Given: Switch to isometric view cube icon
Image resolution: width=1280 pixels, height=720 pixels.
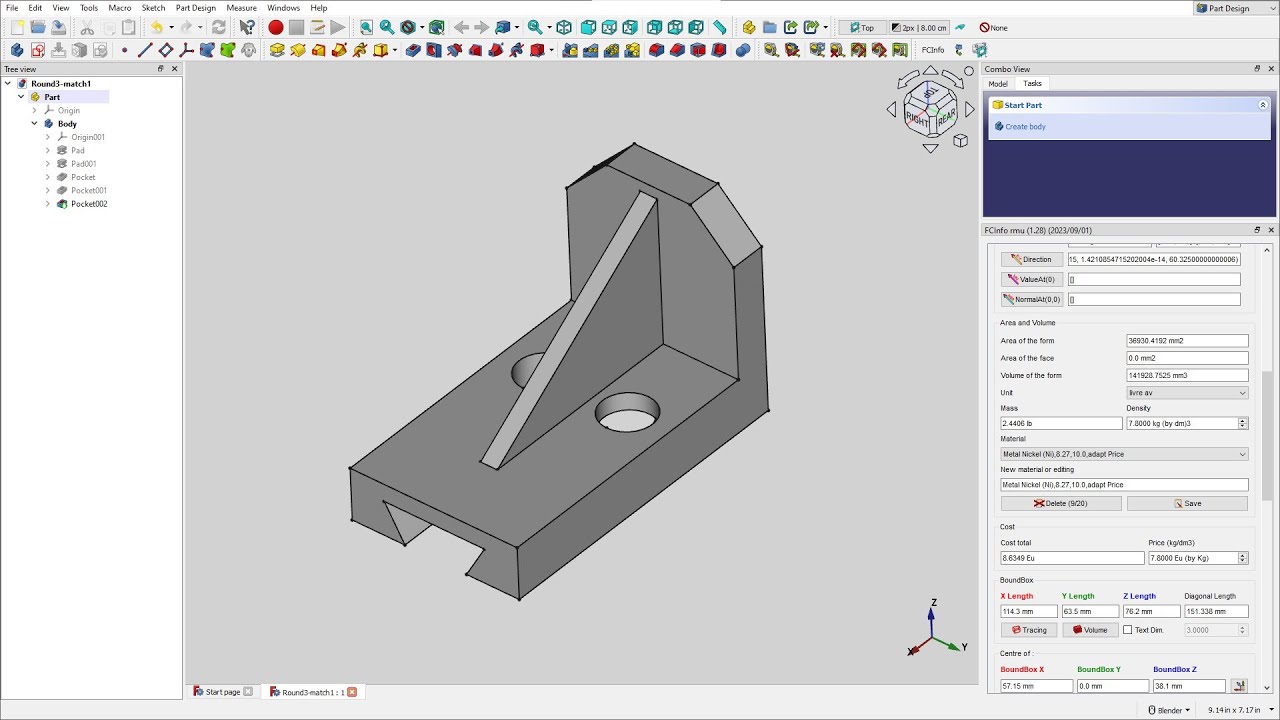Looking at the screenshot, I should coord(564,28).
